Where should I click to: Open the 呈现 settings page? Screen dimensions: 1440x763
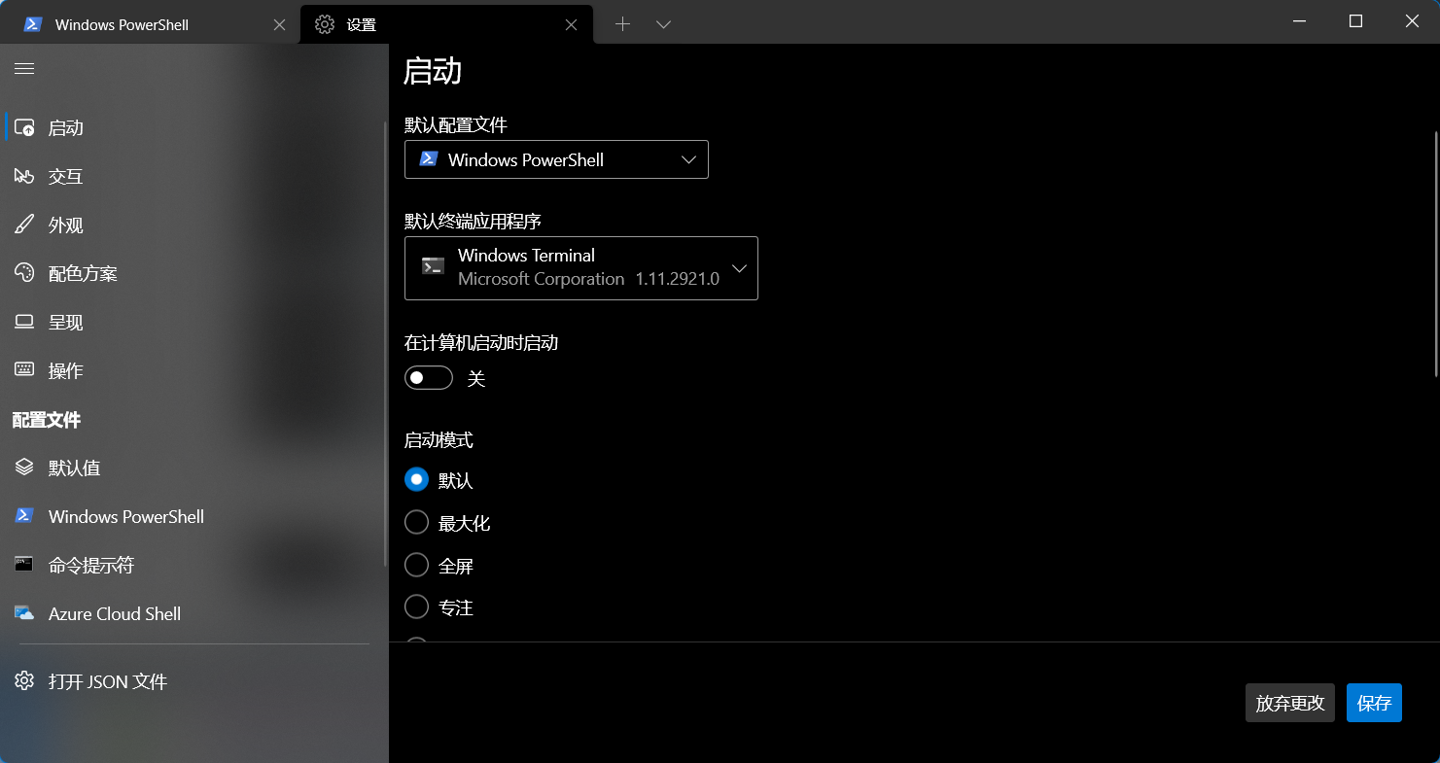coord(194,322)
